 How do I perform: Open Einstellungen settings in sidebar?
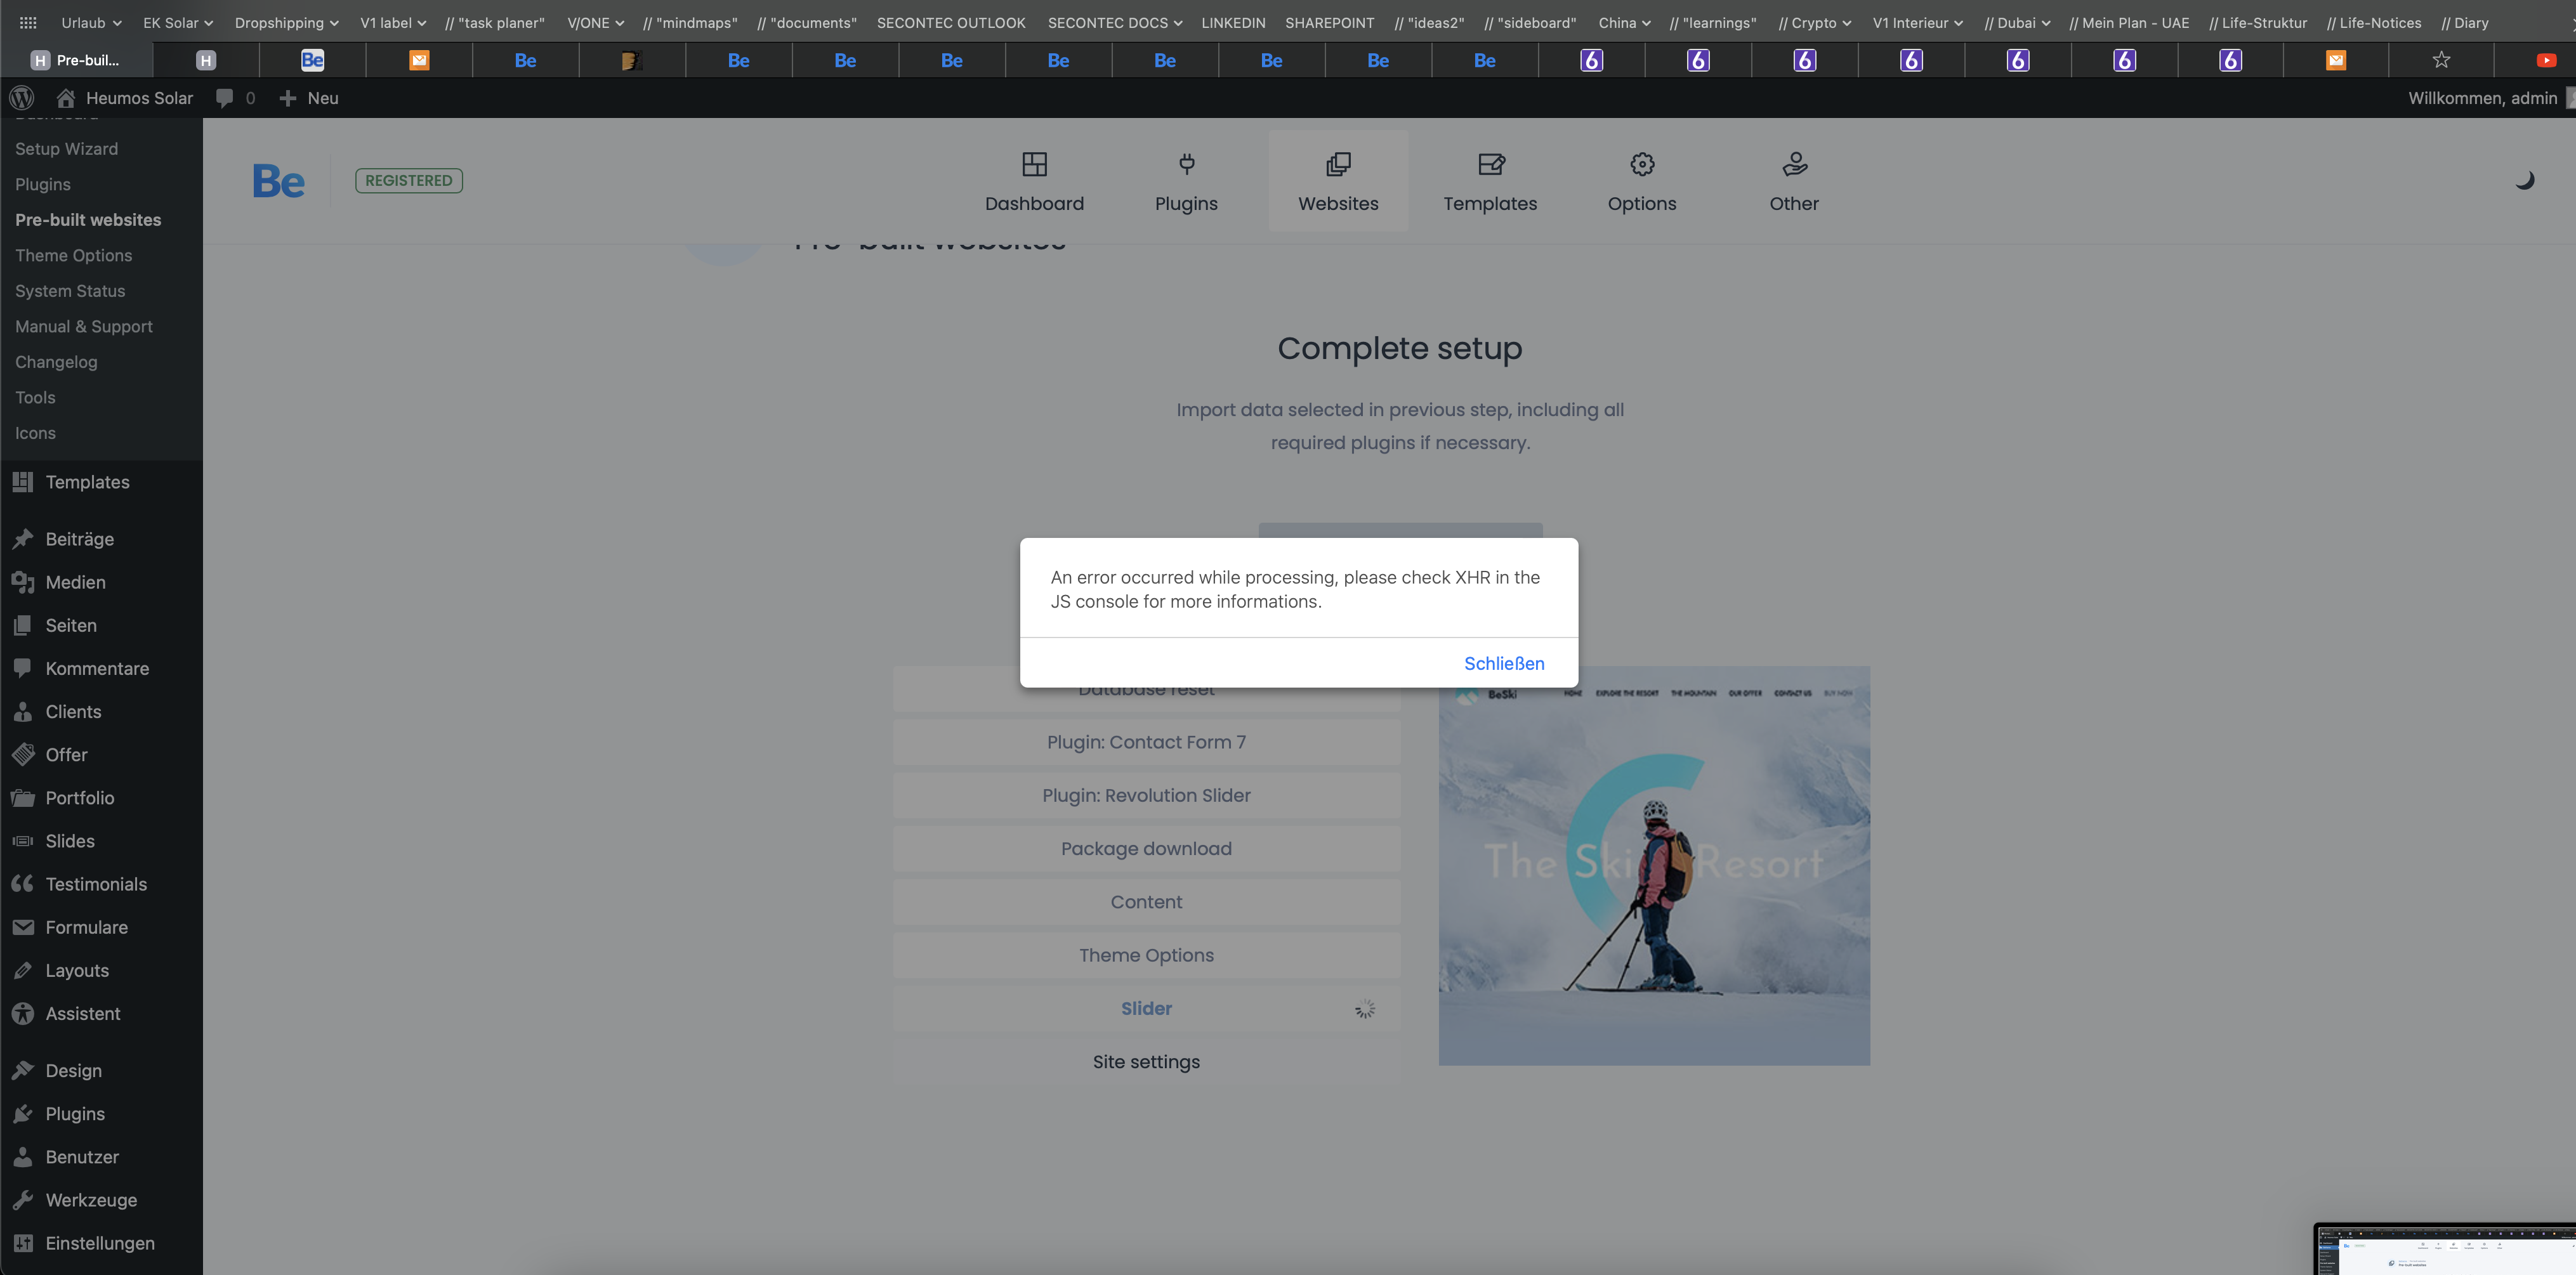click(101, 1243)
